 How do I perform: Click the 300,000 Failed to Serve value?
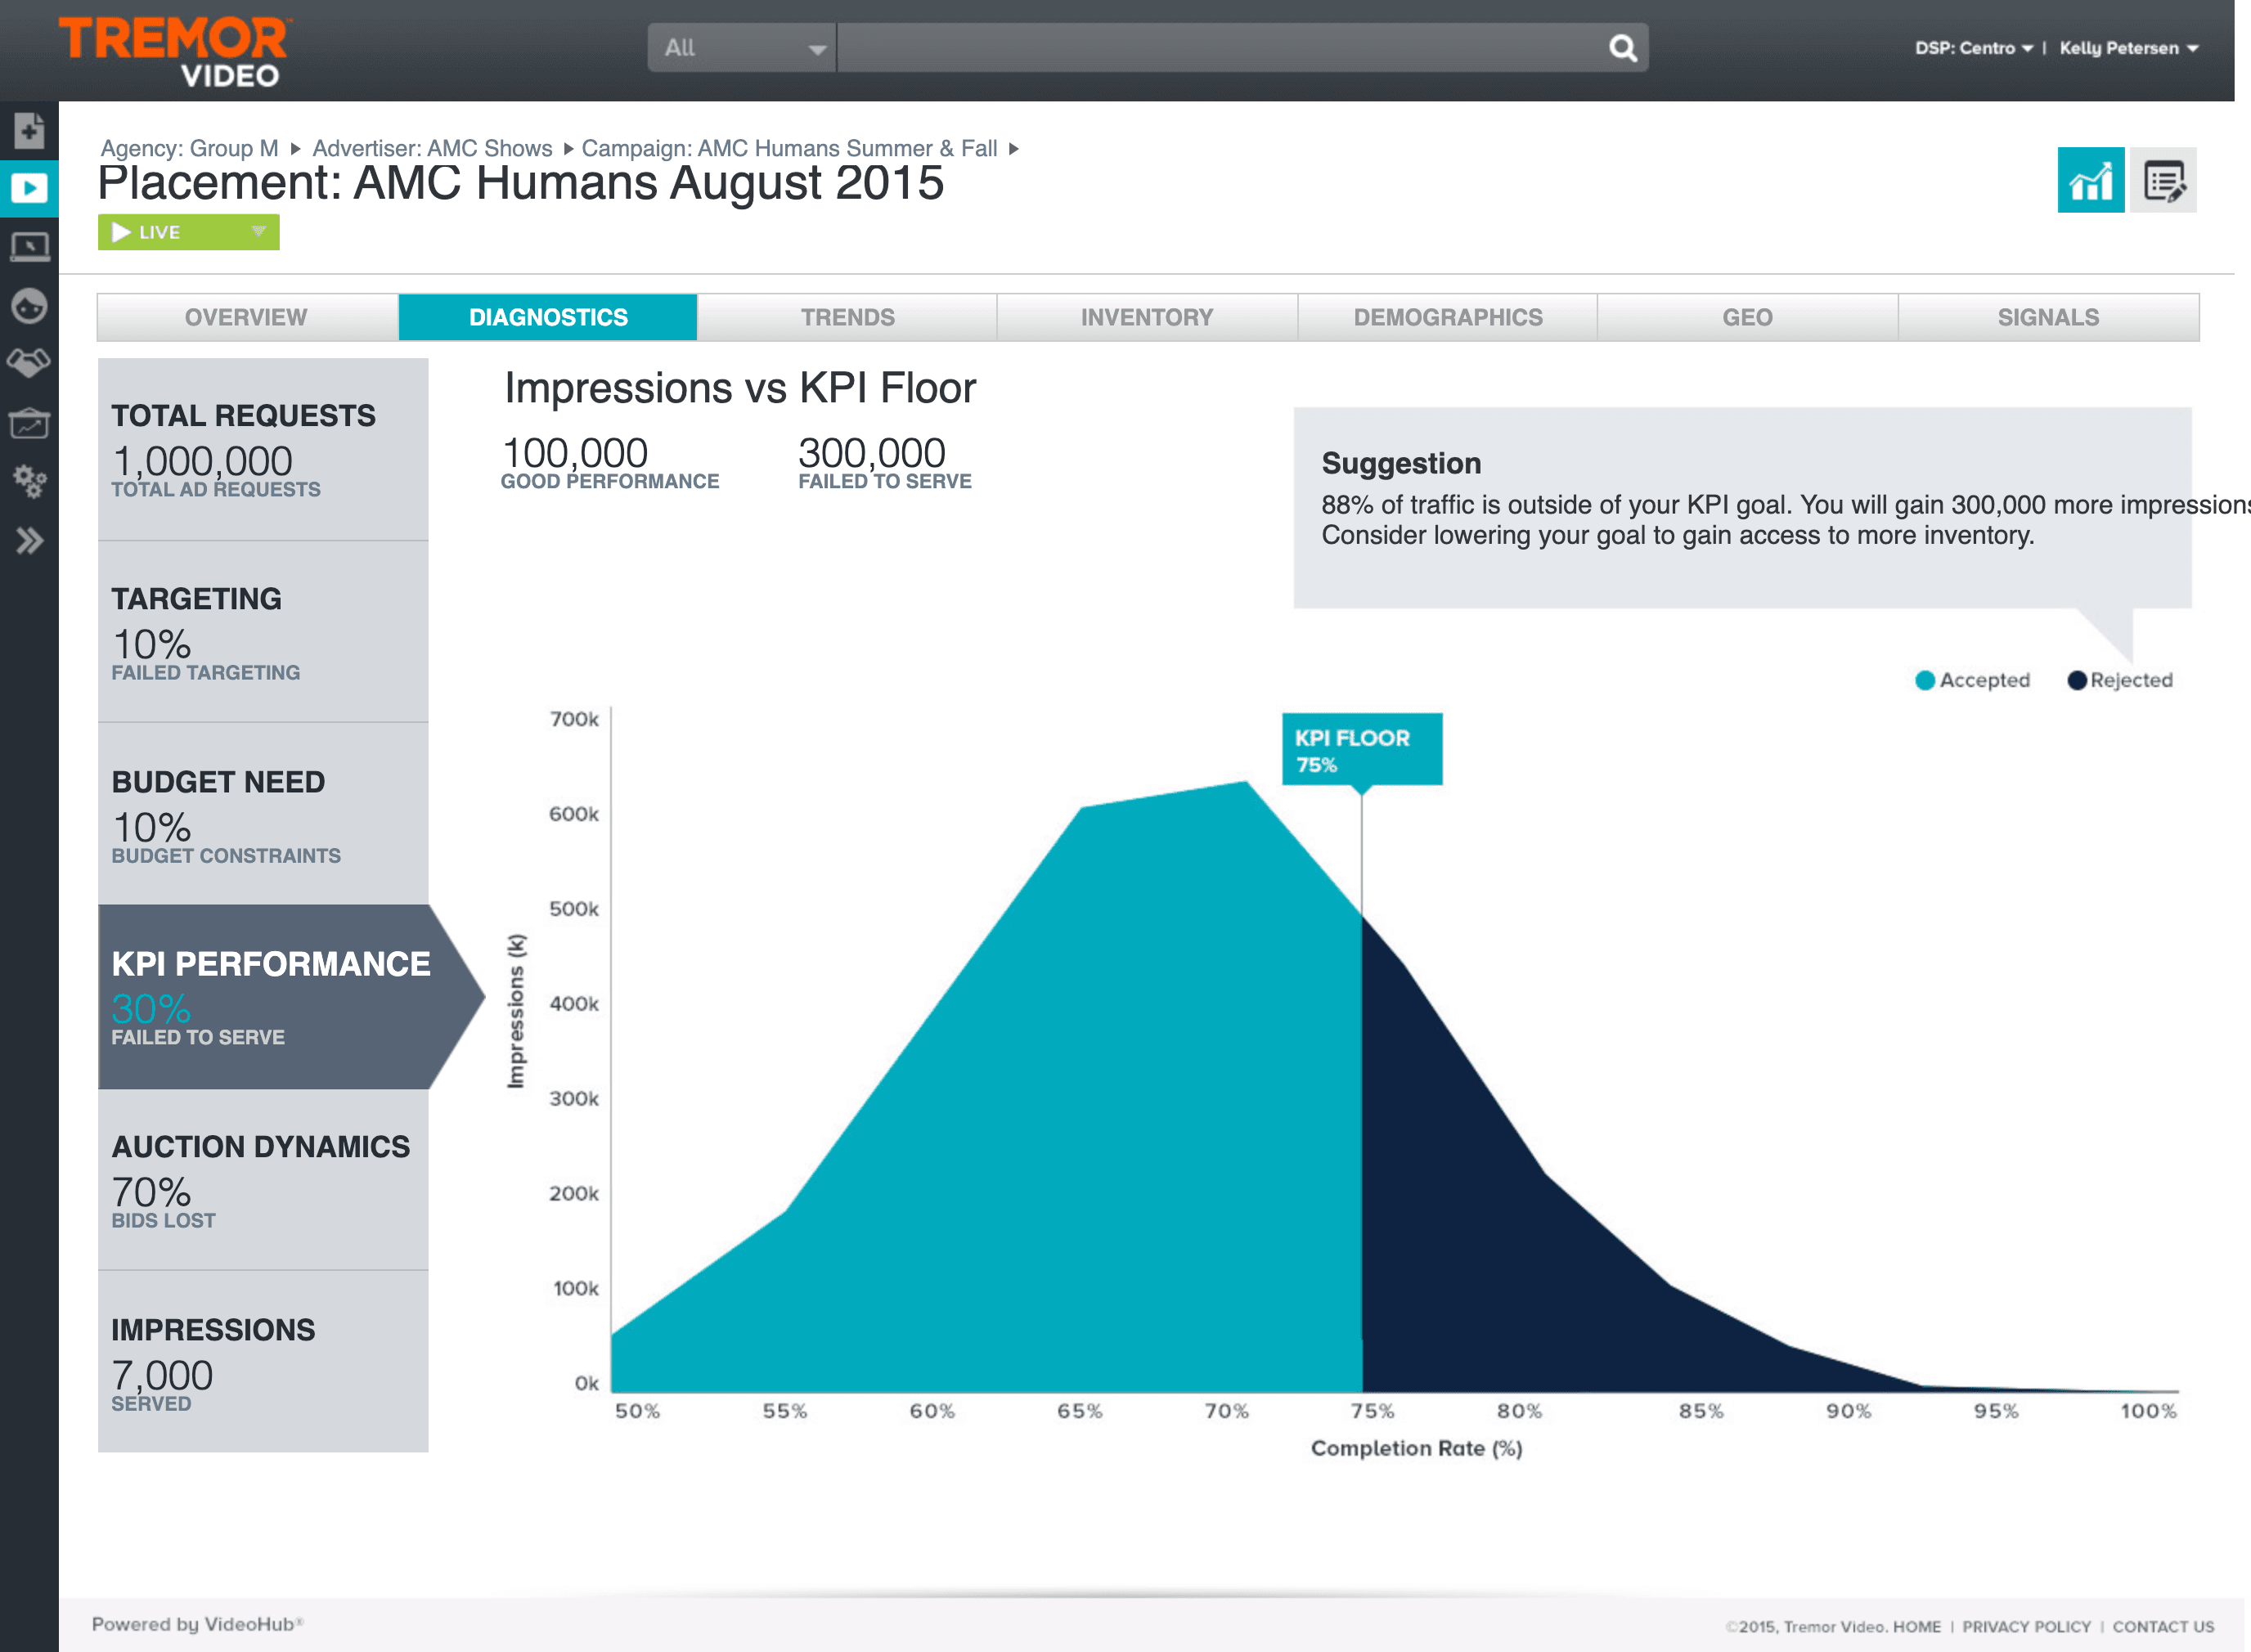click(x=872, y=453)
